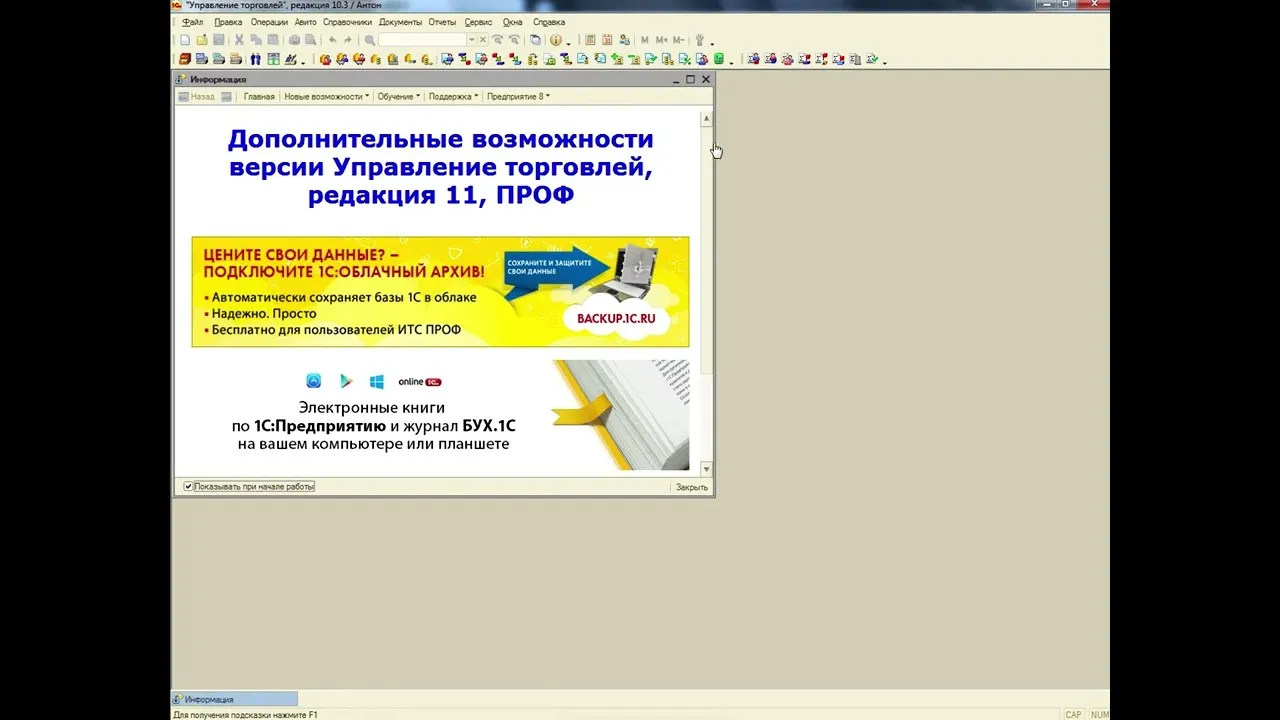The image size is (1280, 720).
Task: Click the Undo arrow icon
Action: tap(333, 40)
